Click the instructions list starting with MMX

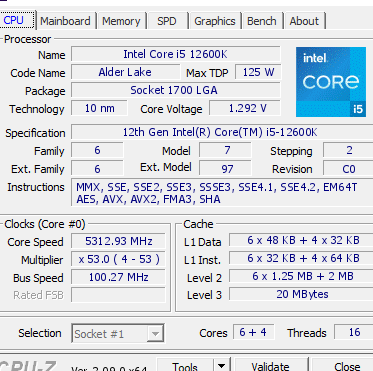coord(222,193)
